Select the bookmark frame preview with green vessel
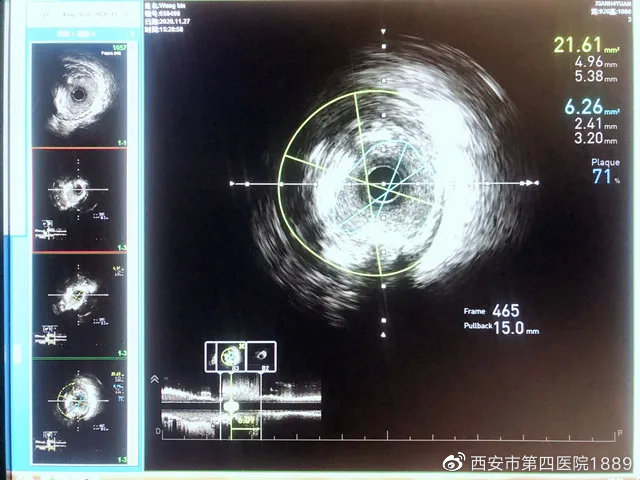The width and height of the screenshot is (640, 480). pos(232,355)
